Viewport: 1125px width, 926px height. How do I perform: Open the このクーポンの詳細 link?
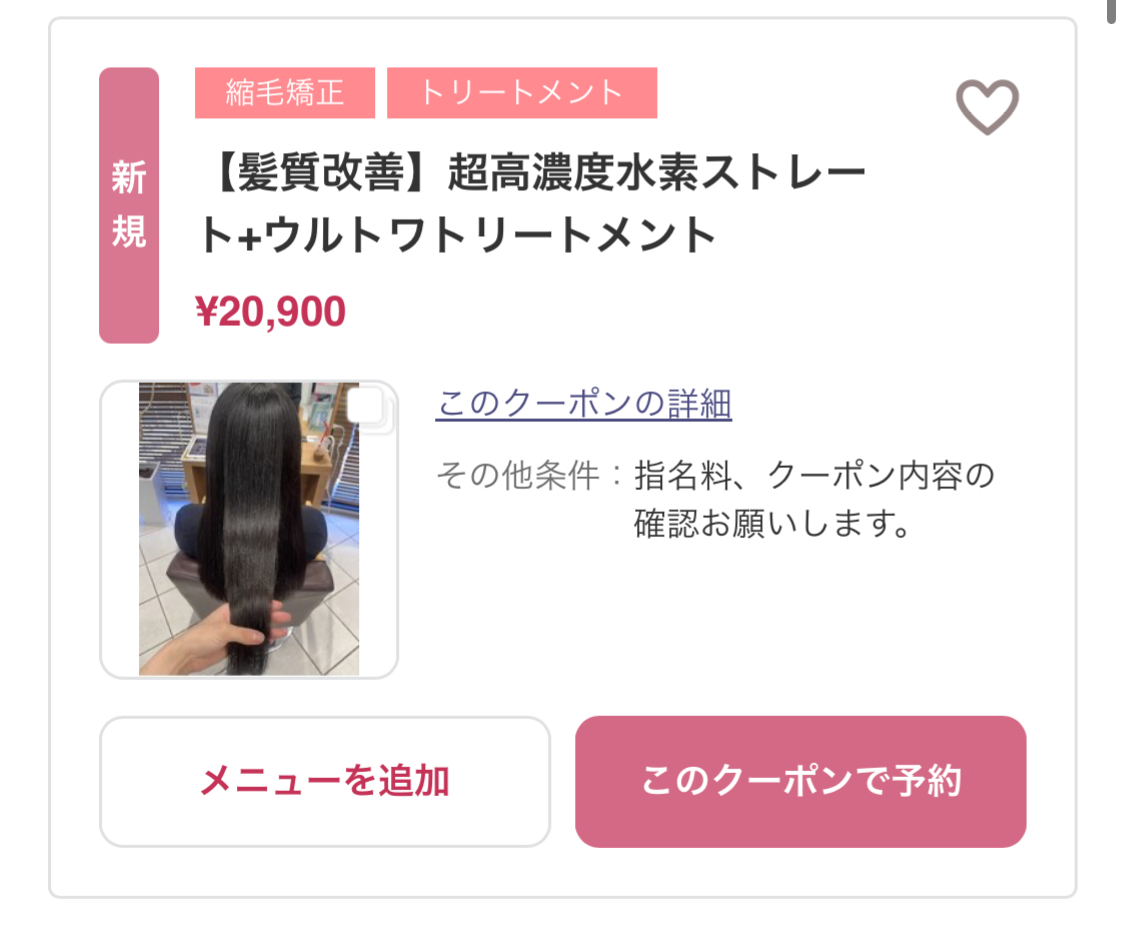[583, 404]
